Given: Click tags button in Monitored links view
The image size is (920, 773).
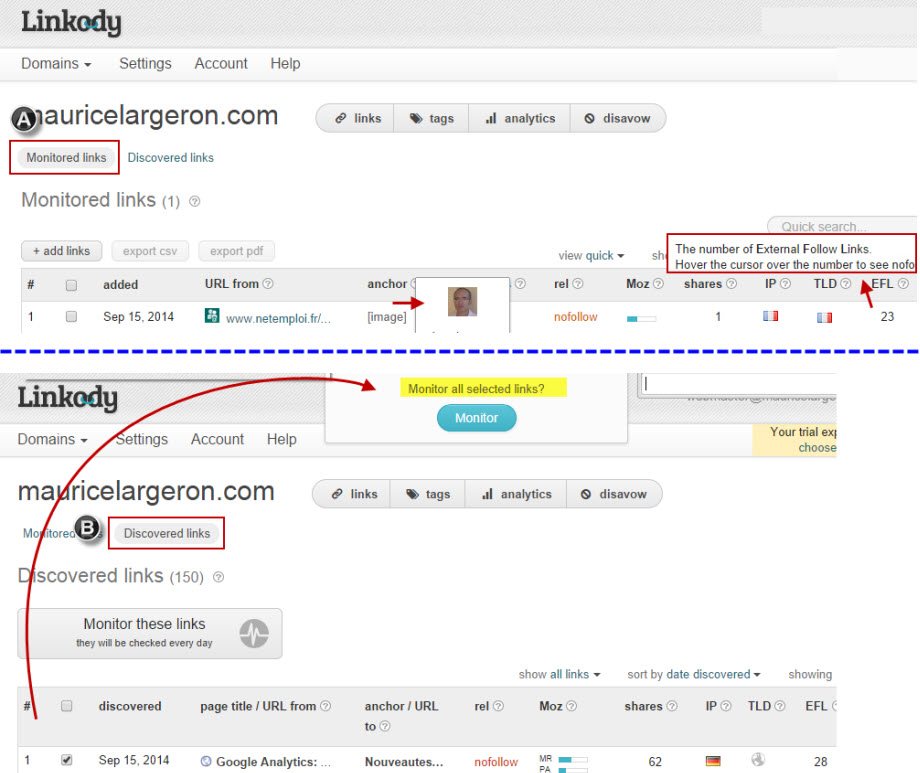Looking at the screenshot, I should pyautogui.click(x=431, y=118).
